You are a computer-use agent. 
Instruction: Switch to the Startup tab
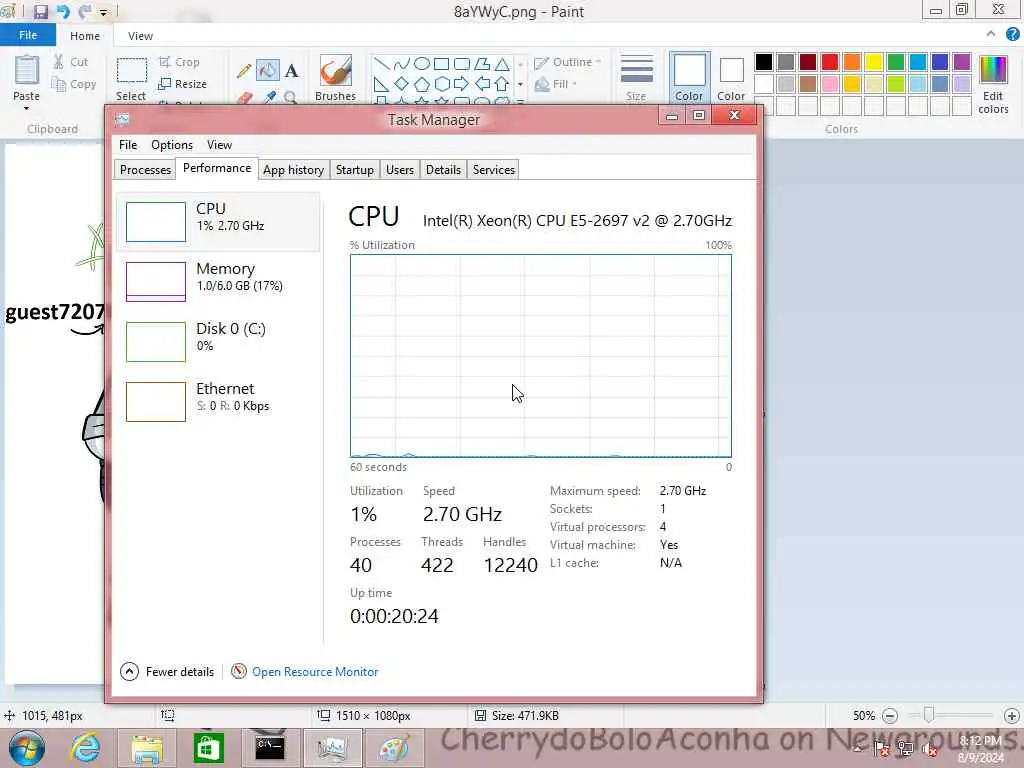[x=355, y=170]
